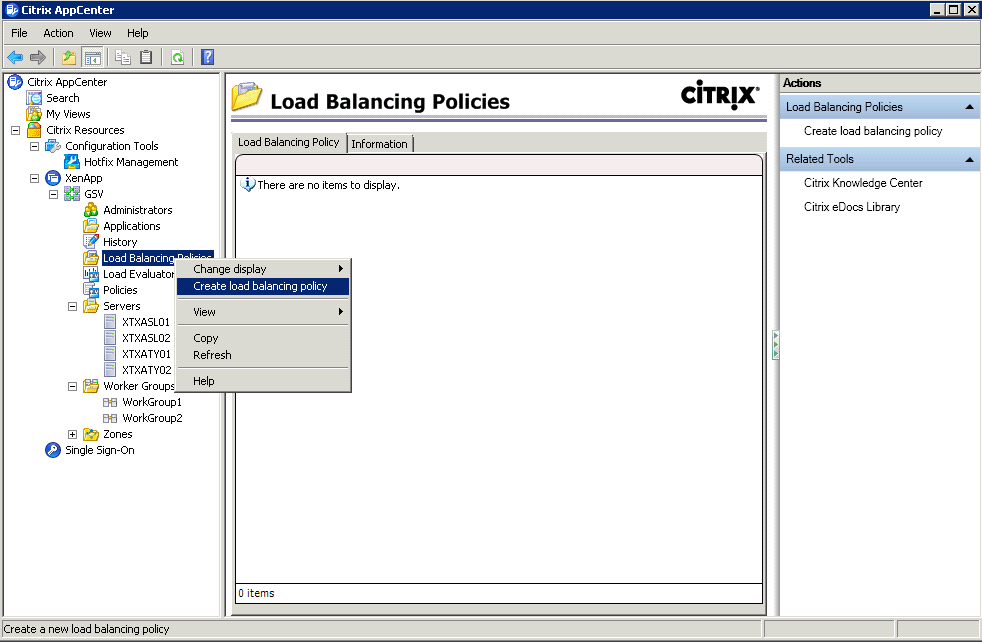Click the Single Sign-On key icon

pyautogui.click(x=53, y=450)
